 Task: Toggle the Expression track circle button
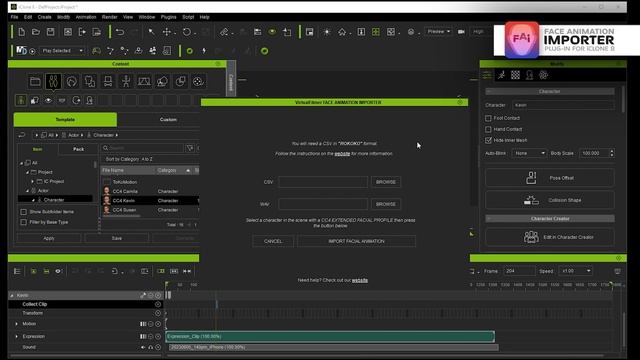(x=158, y=336)
